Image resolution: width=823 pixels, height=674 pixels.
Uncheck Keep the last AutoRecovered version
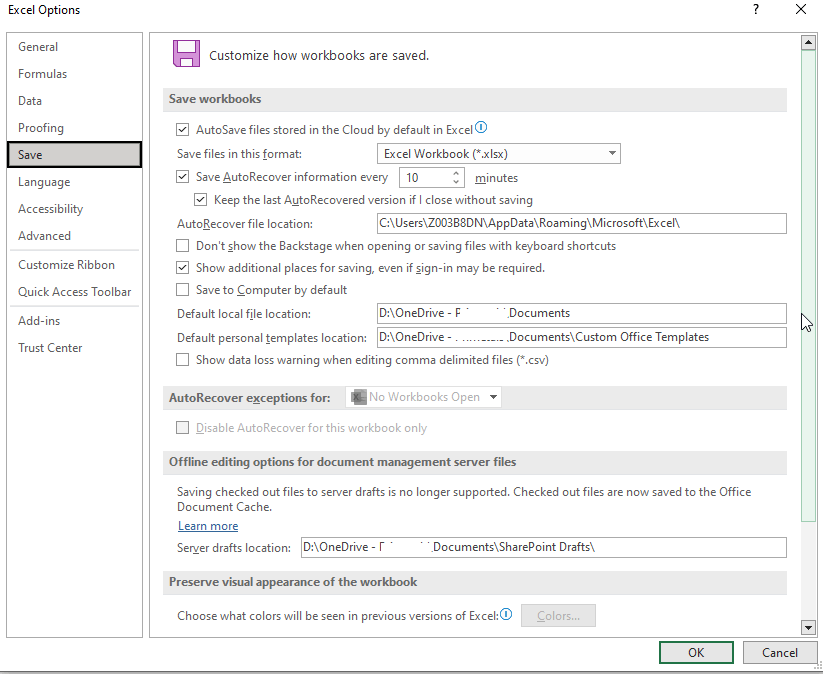click(x=200, y=200)
